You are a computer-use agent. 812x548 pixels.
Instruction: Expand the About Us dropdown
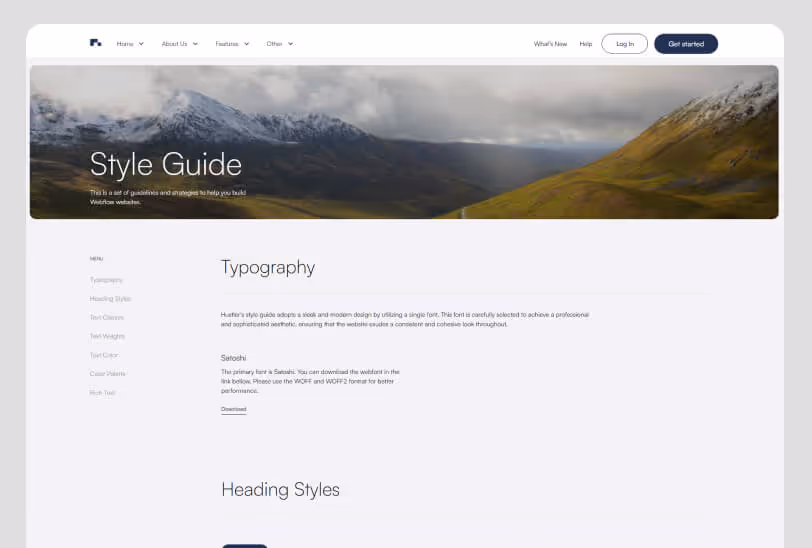pos(180,44)
